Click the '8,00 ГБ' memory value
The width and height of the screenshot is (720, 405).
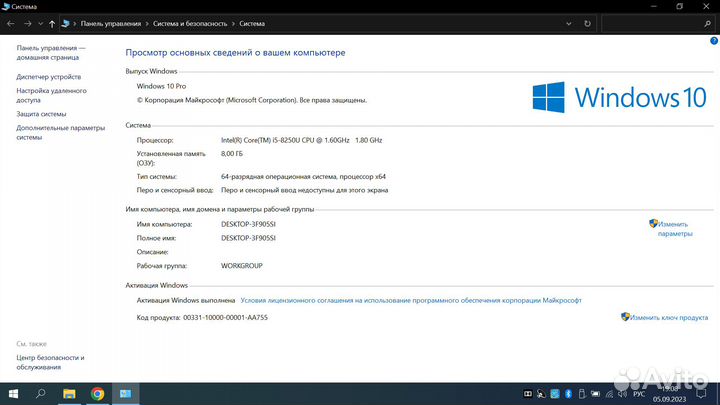232,153
